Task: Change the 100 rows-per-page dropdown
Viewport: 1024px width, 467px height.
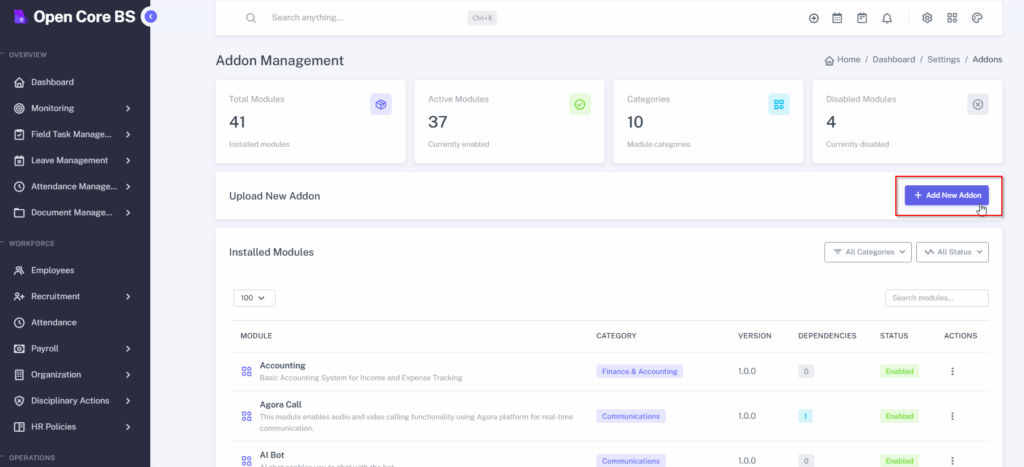Action: (x=254, y=298)
